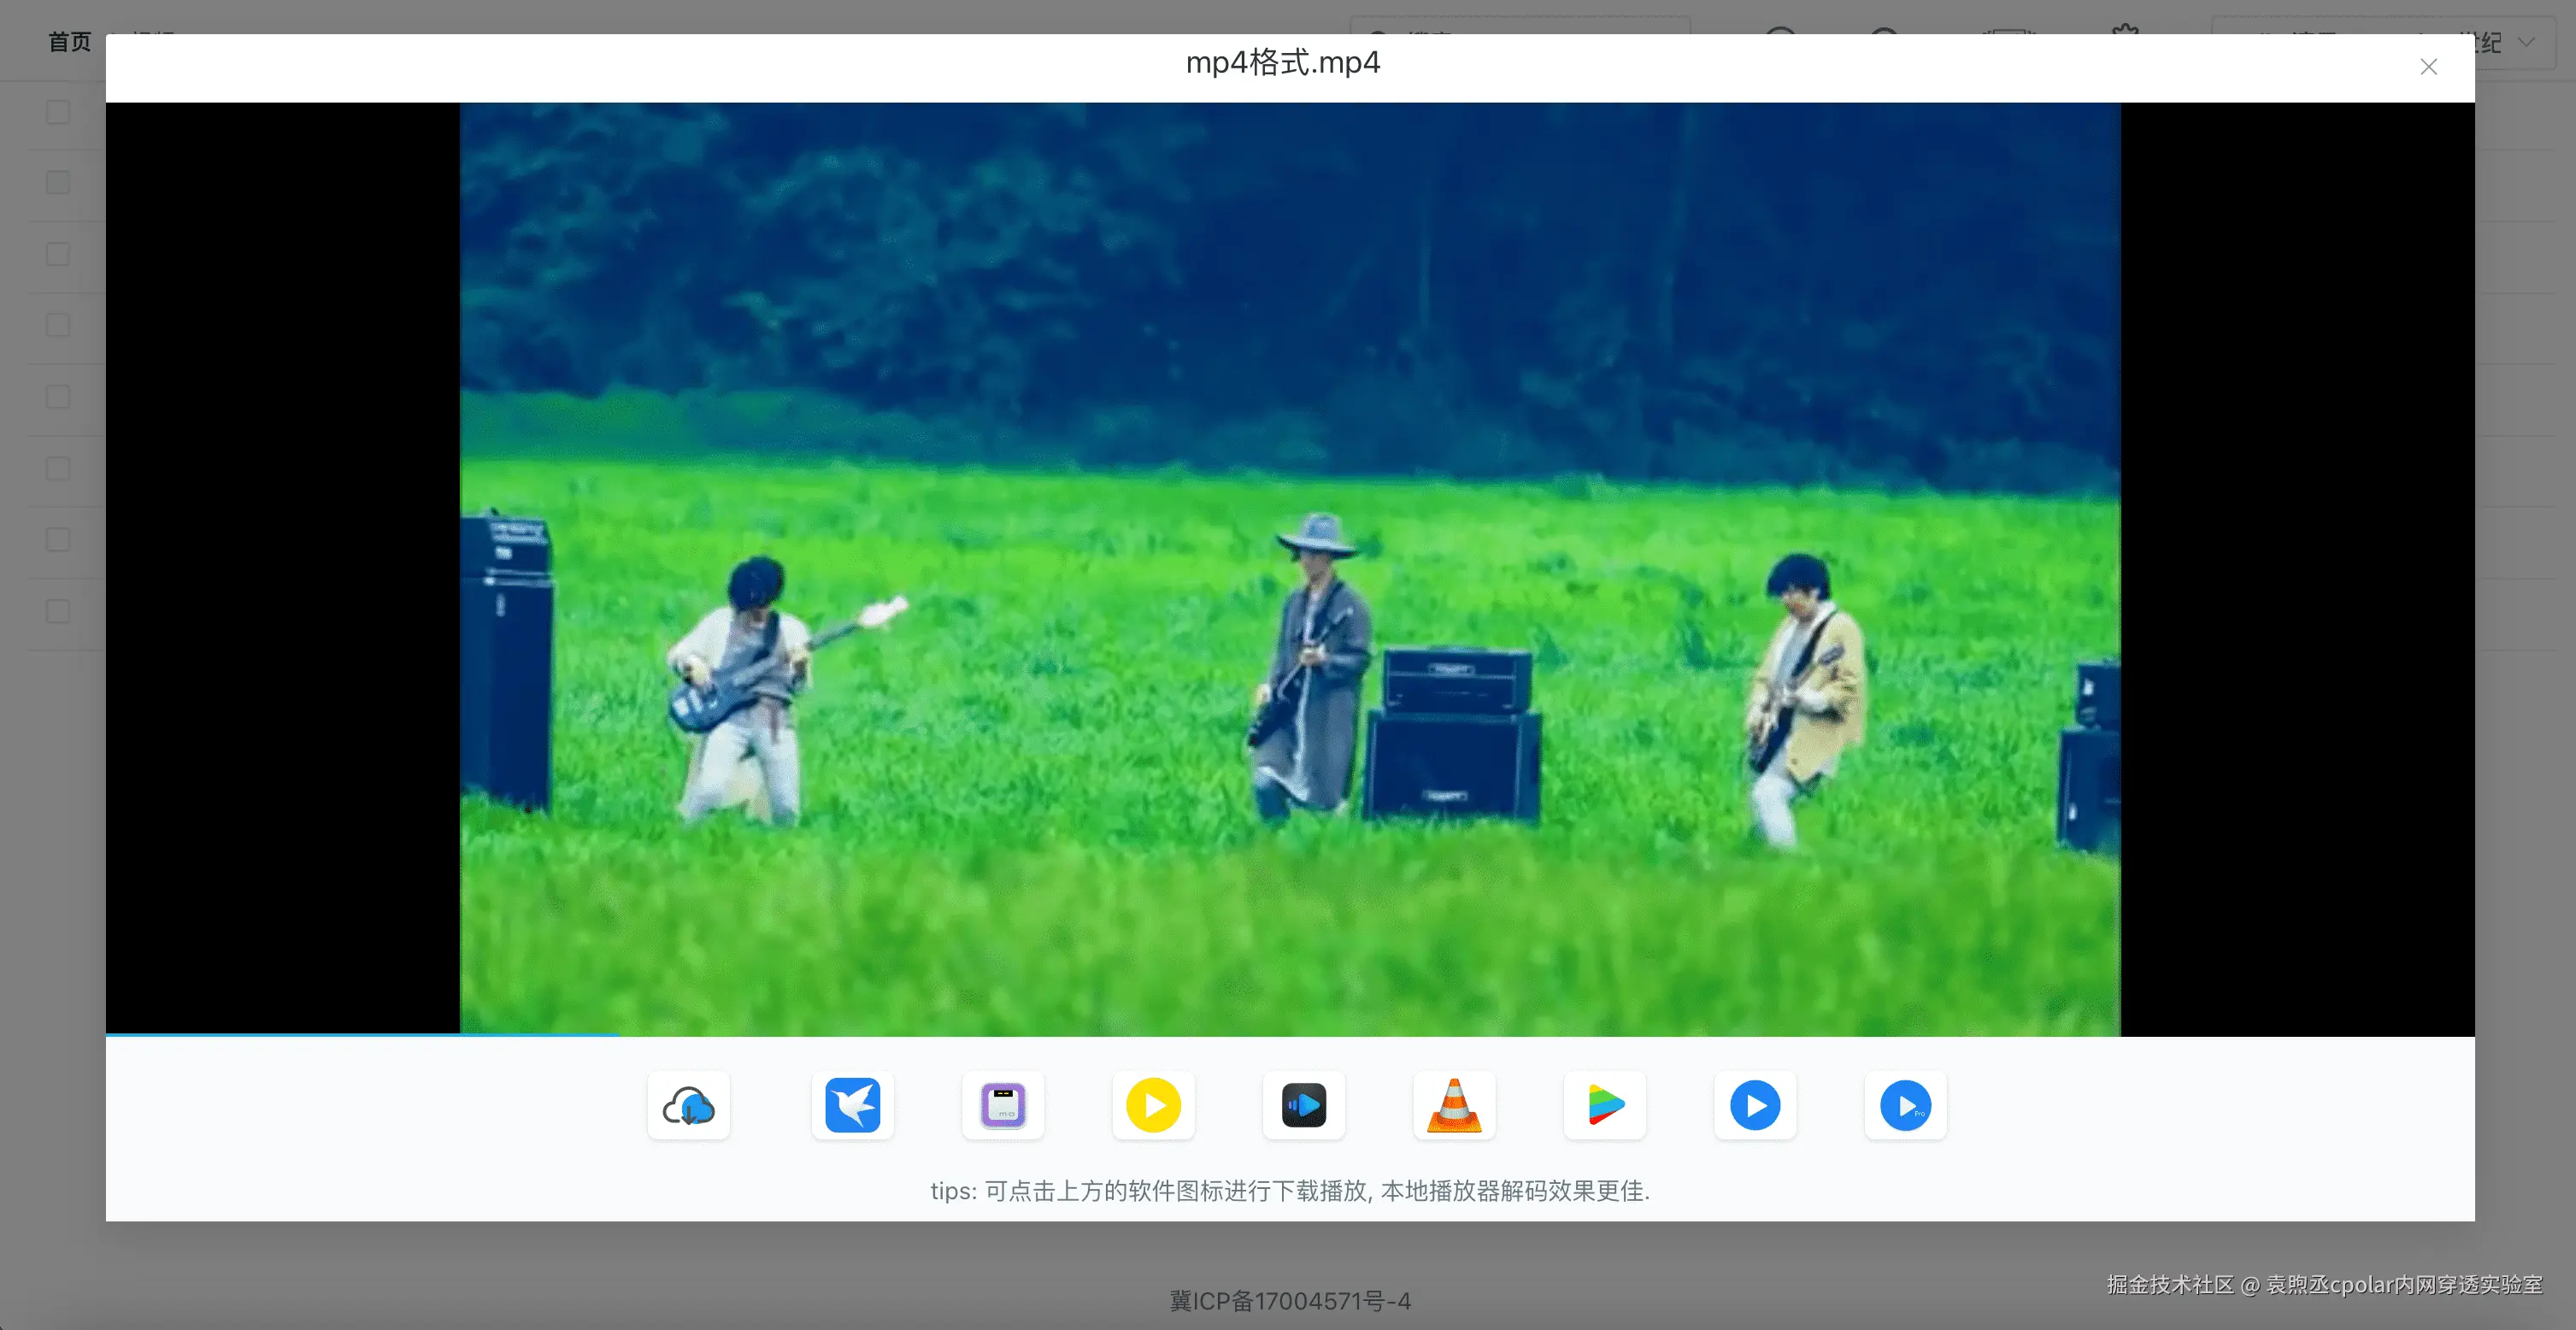
Task: Open the video in nPlayer
Action: [1604, 1105]
